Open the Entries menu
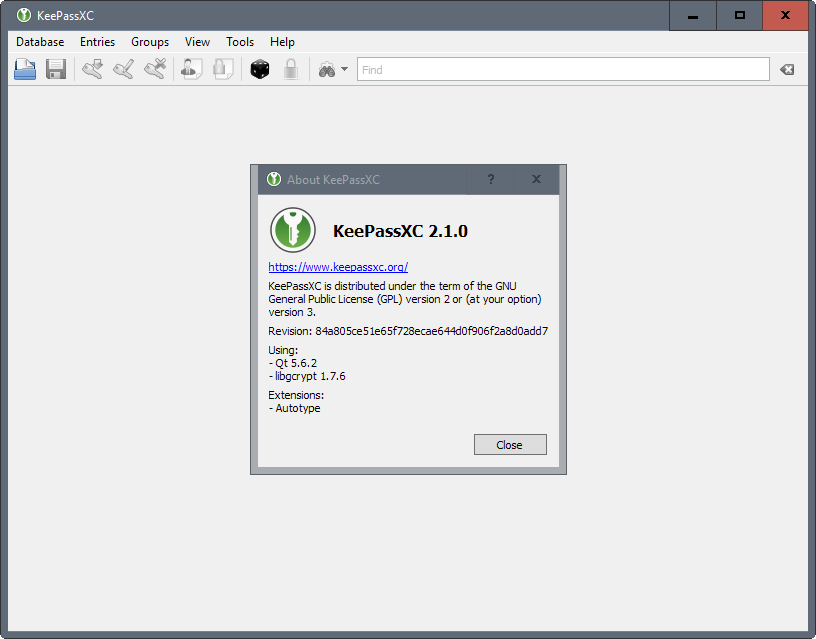The width and height of the screenshot is (816, 639). (97, 42)
